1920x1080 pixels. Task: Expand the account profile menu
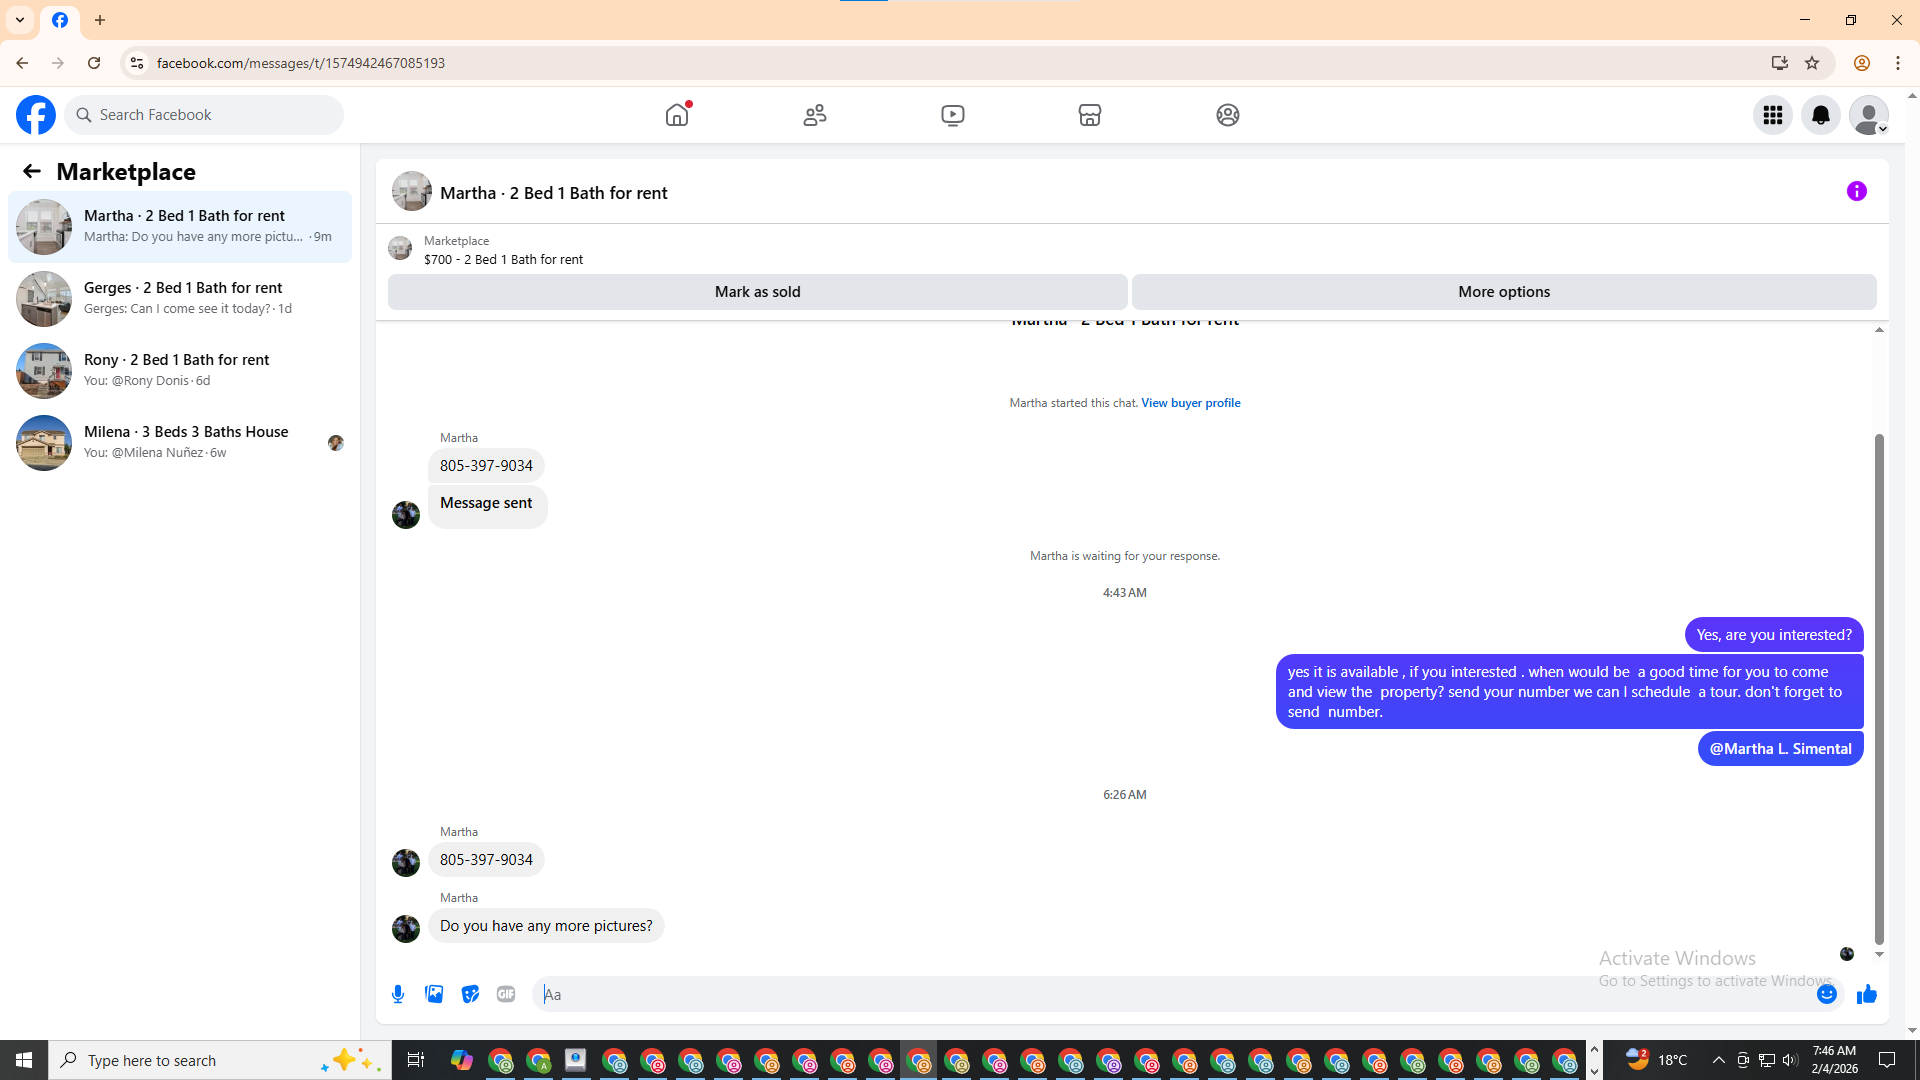tap(1868, 115)
